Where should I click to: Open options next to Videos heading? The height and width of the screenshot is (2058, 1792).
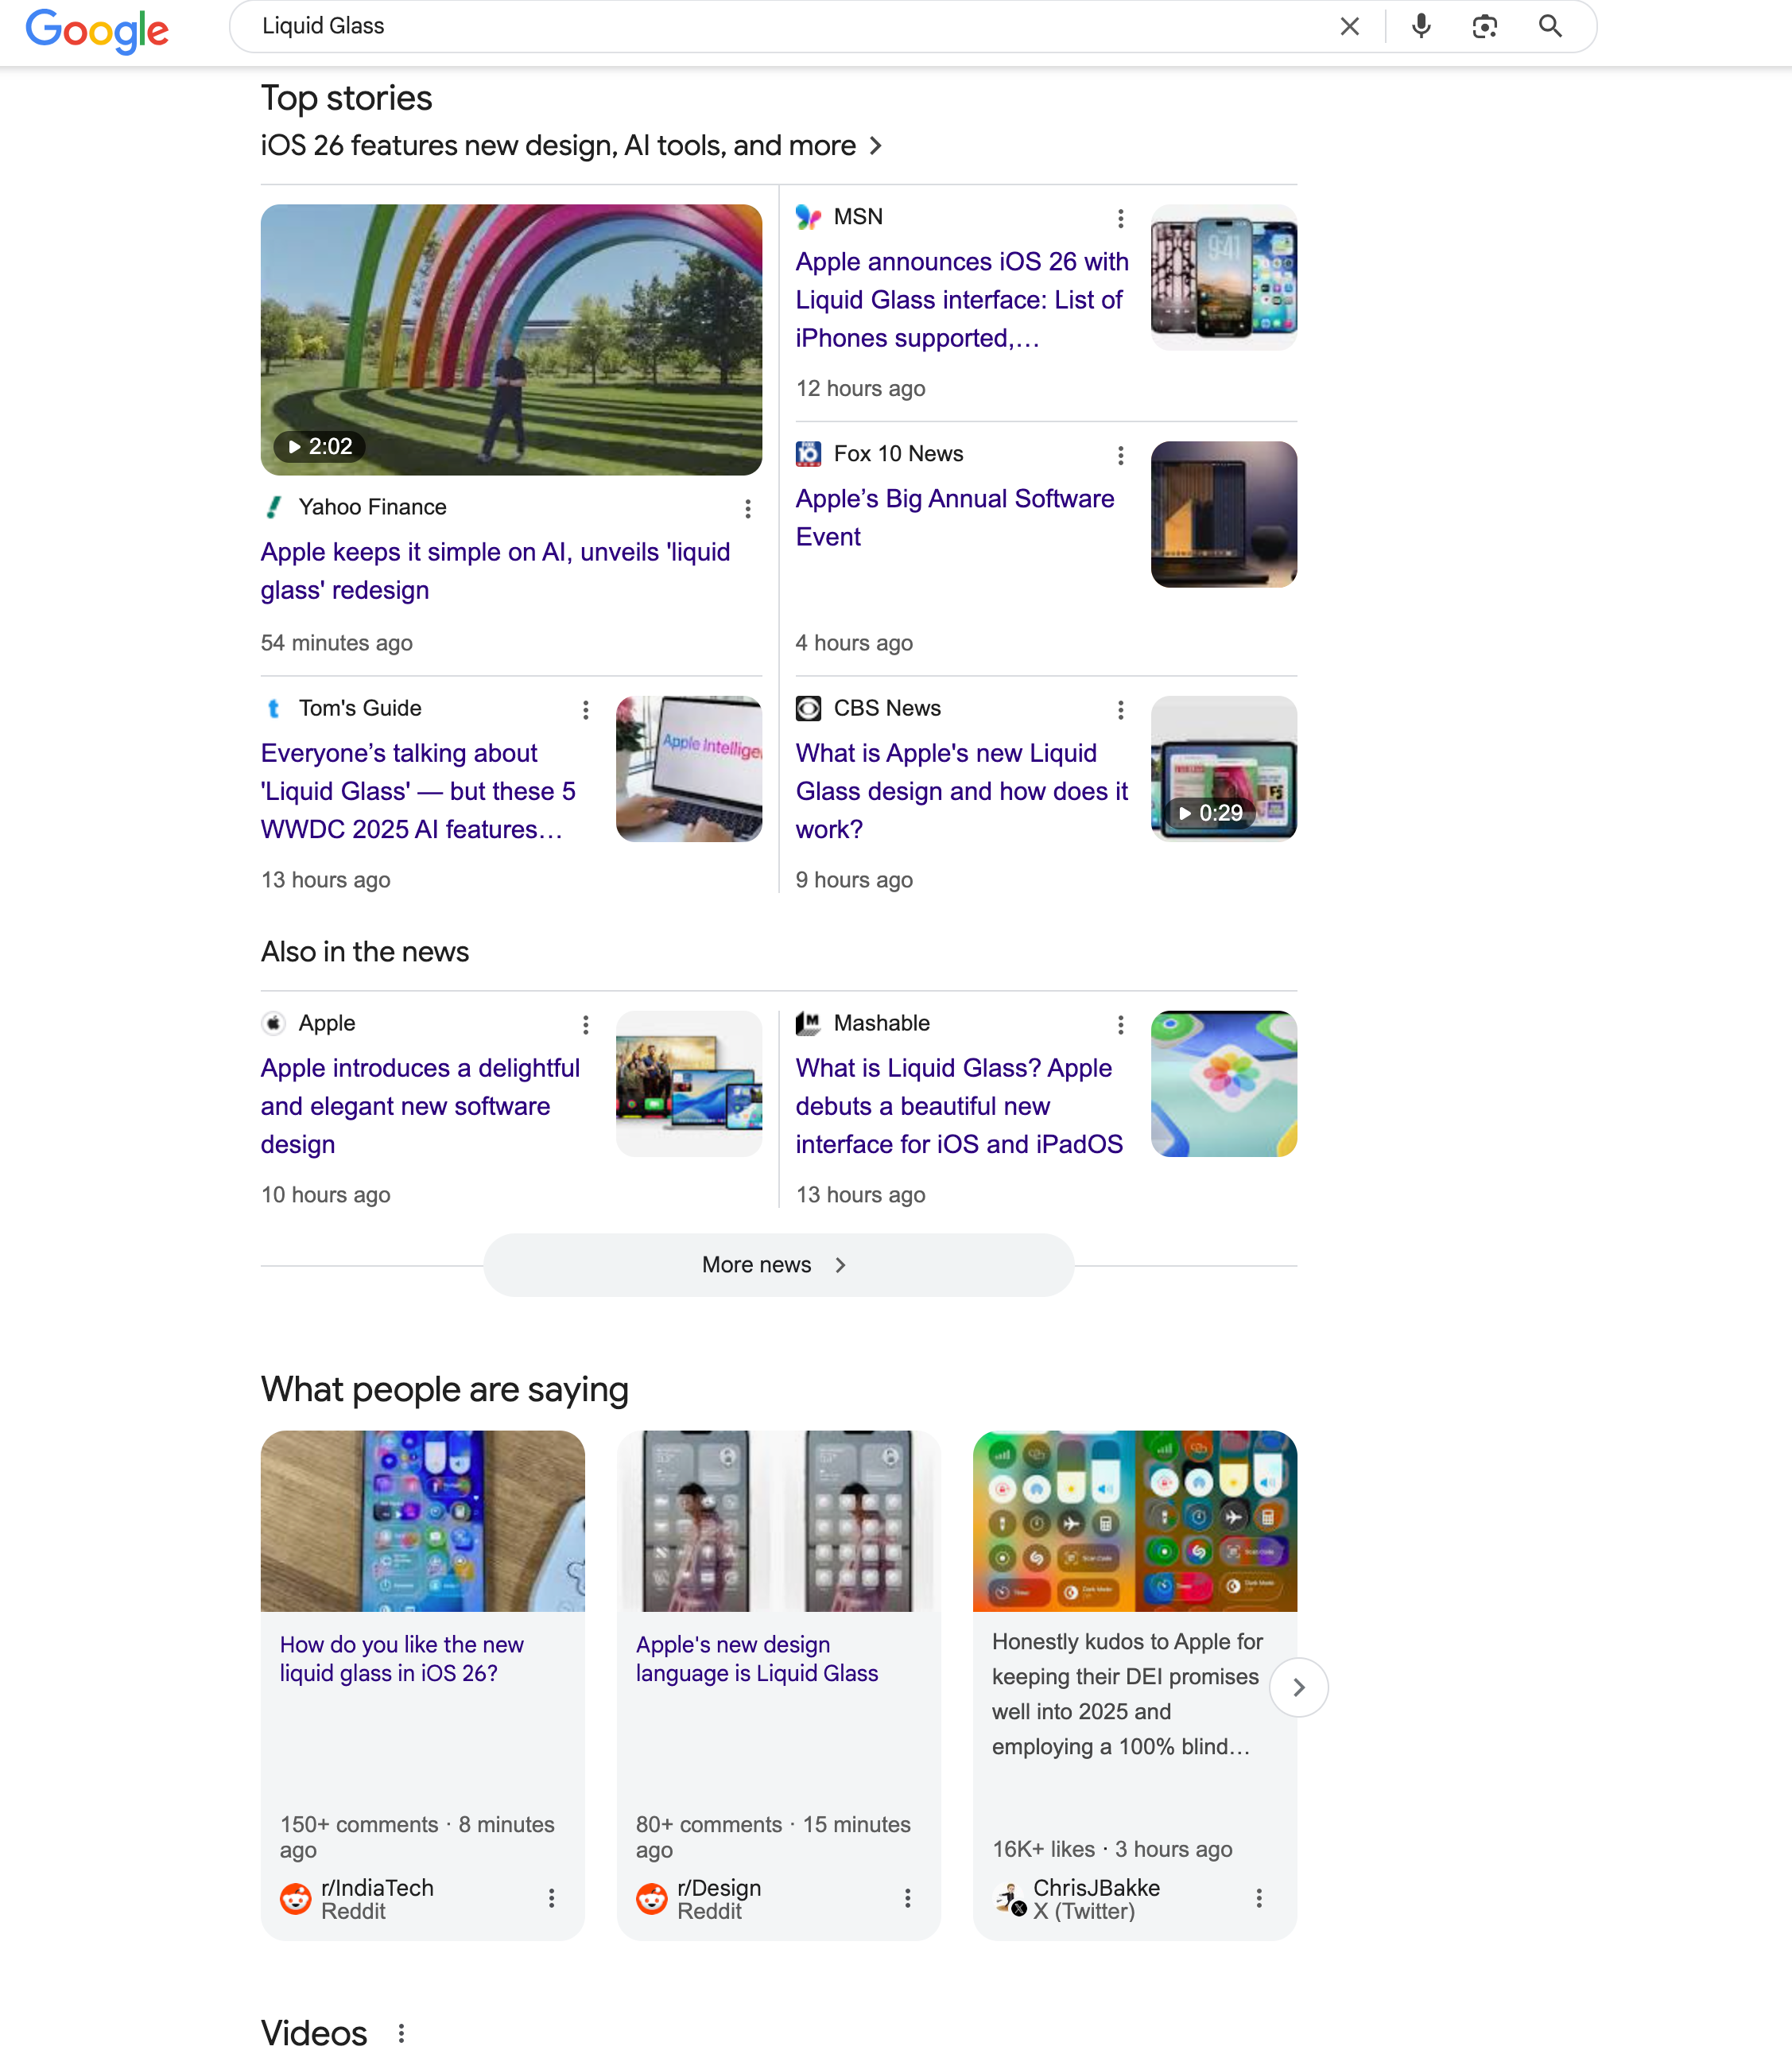(401, 2033)
